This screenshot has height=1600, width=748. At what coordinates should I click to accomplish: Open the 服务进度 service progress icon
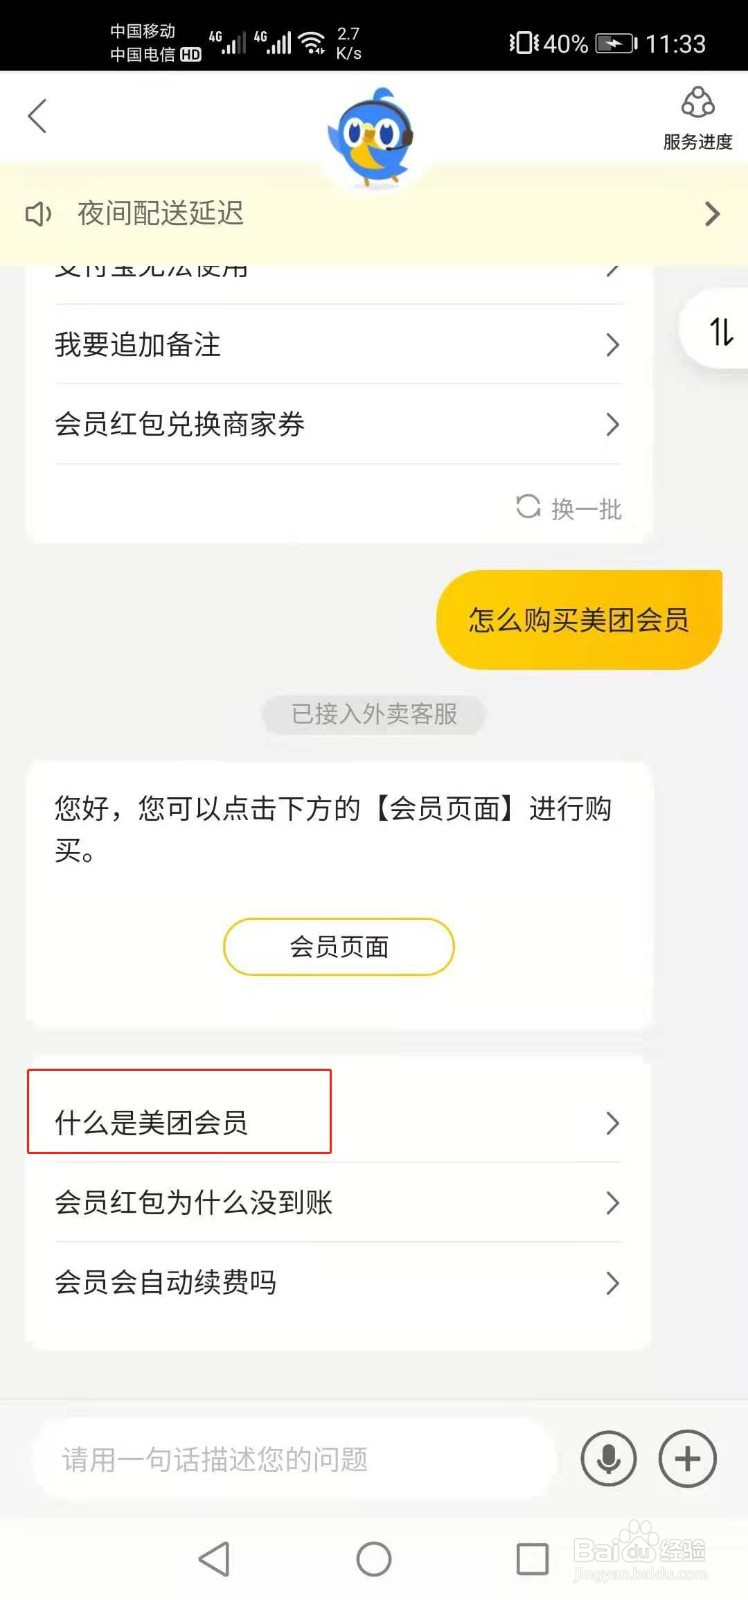(697, 118)
